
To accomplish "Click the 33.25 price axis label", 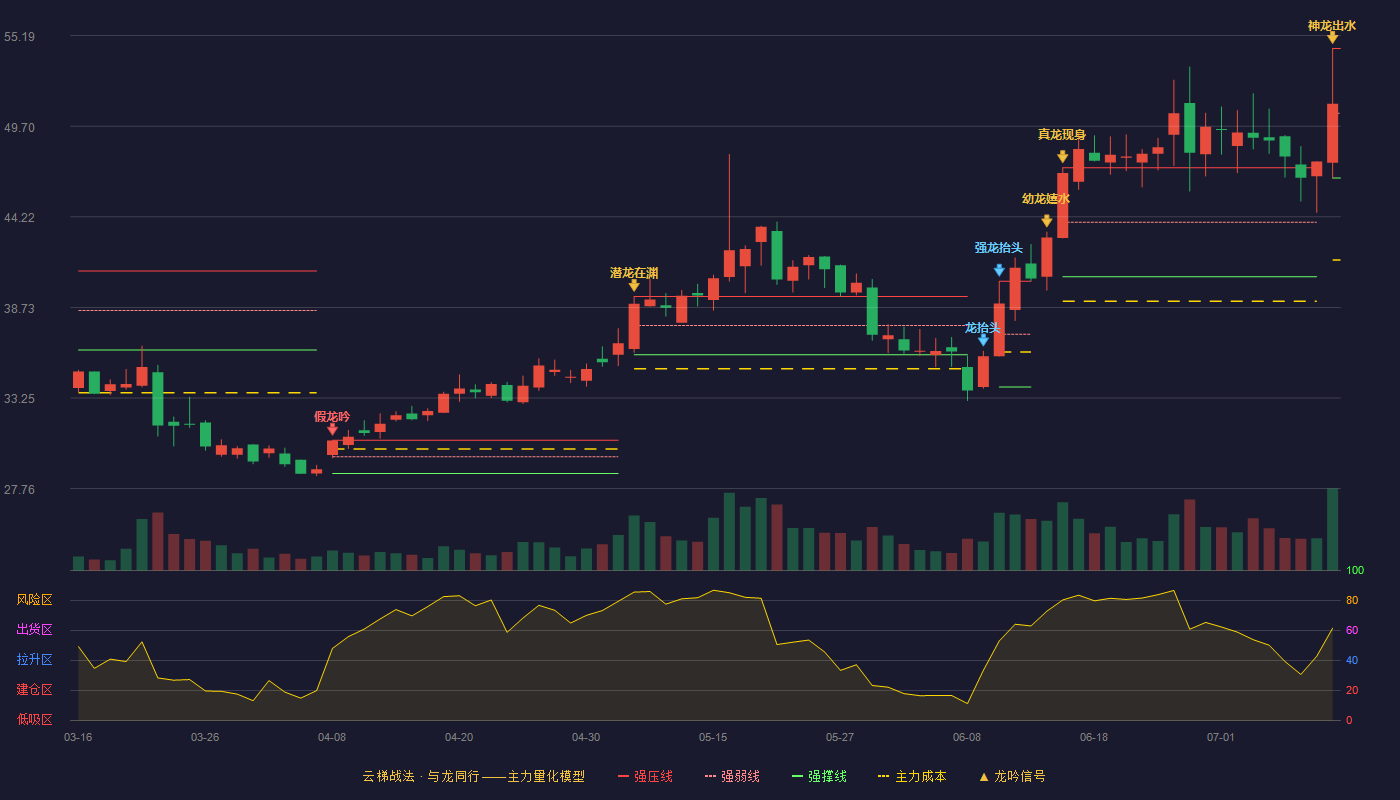I will [x=19, y=398].
